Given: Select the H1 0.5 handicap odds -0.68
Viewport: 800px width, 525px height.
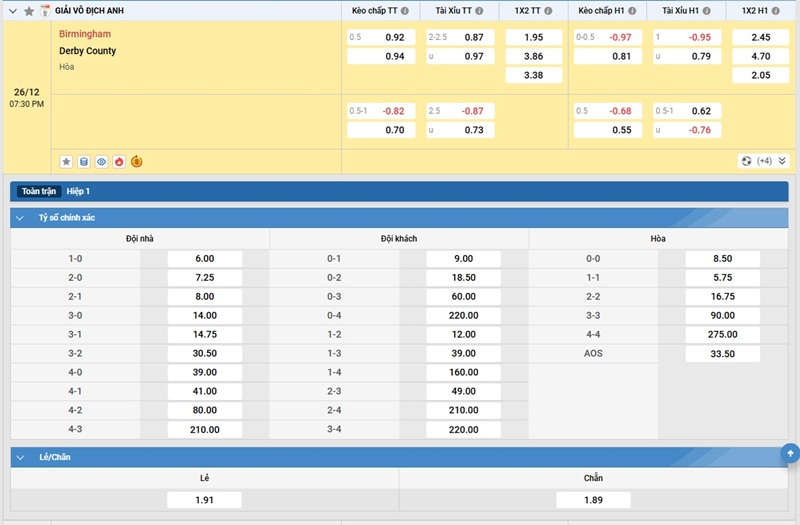Looking at the screenshot, I should (x=608, y=111).
